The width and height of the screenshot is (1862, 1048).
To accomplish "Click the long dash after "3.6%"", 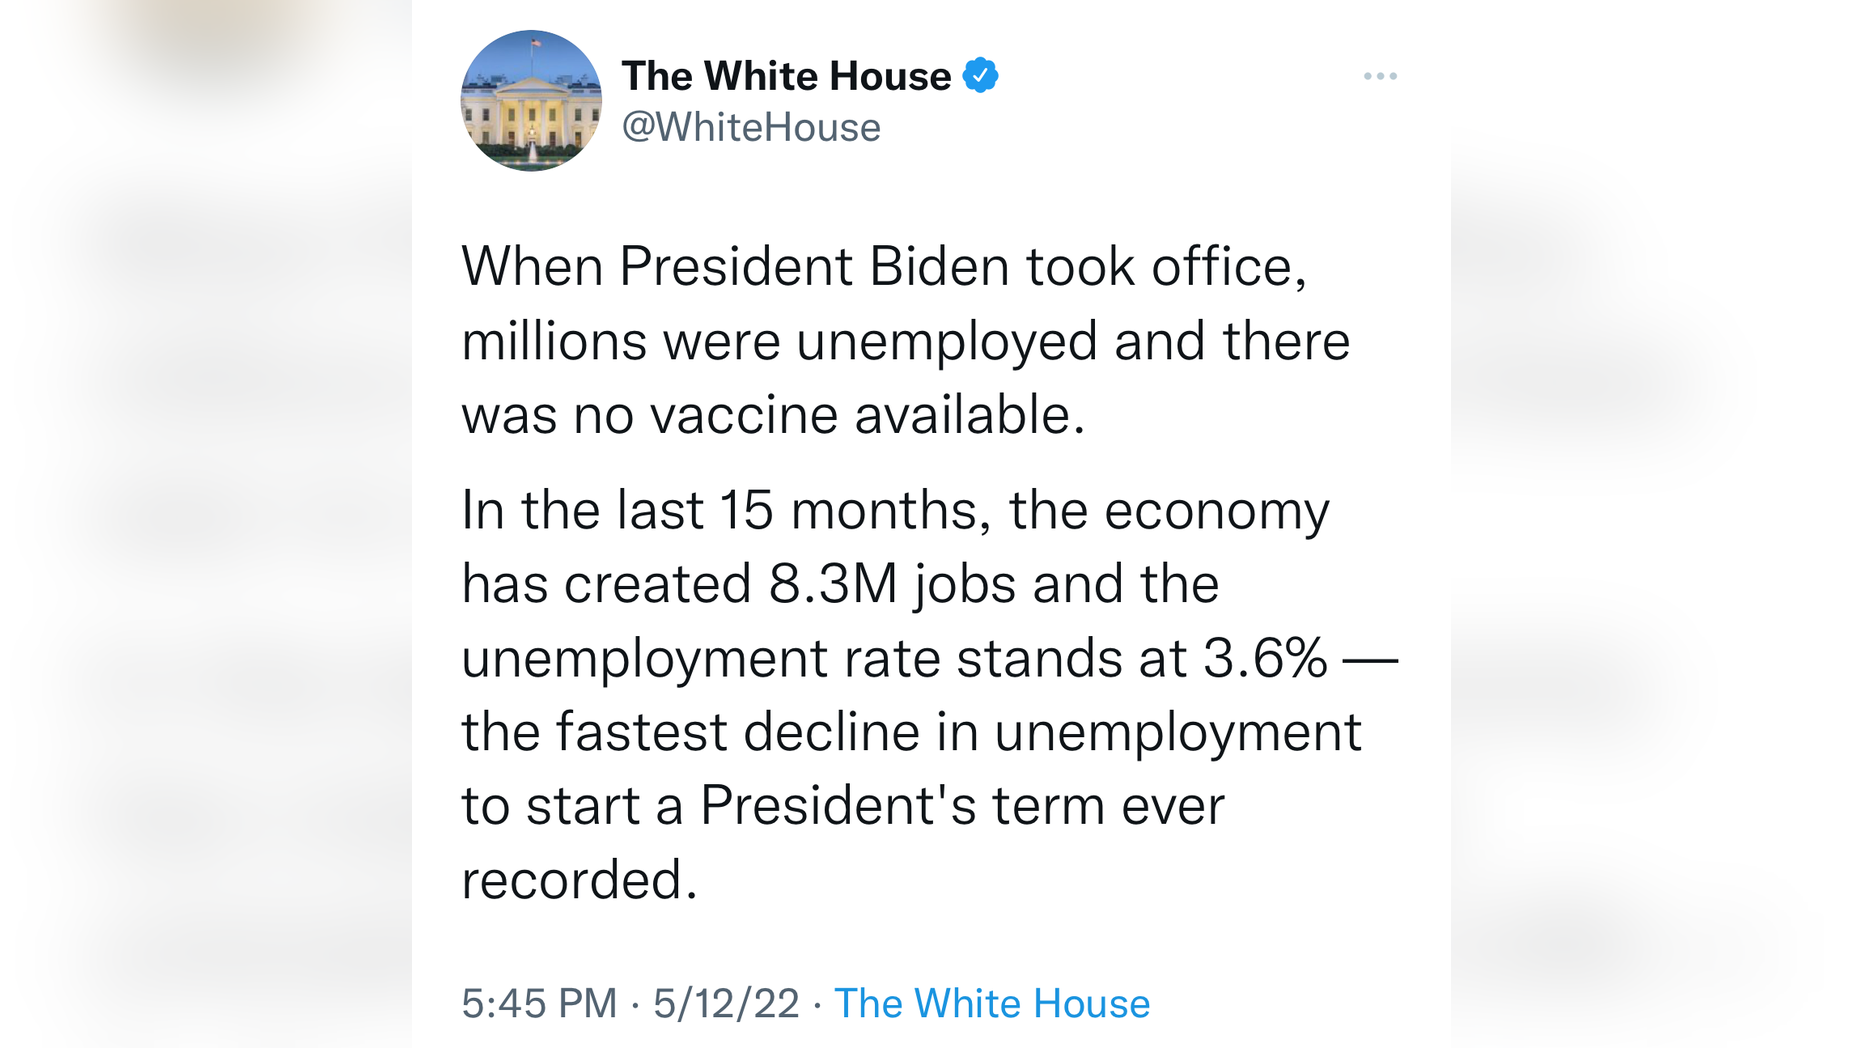I will tap(1369, 658).
